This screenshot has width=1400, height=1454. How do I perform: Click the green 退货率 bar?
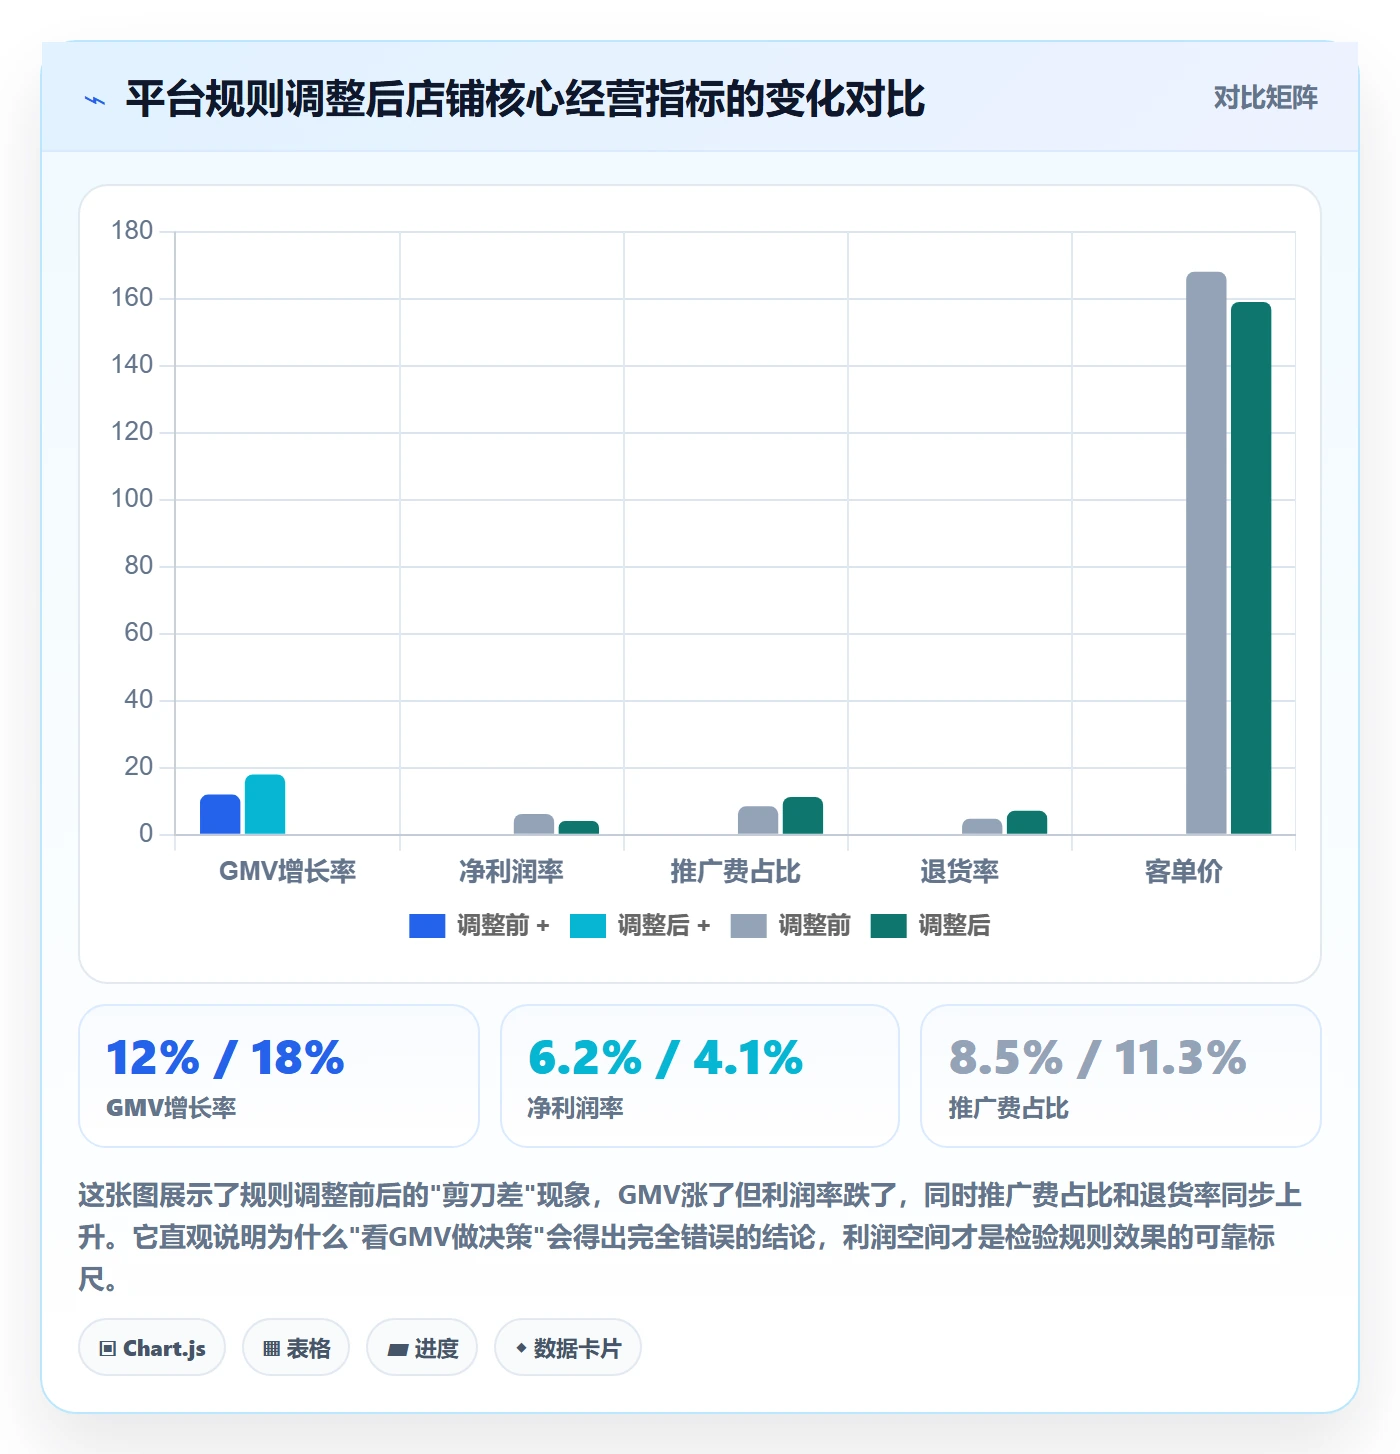point(1027,822)
